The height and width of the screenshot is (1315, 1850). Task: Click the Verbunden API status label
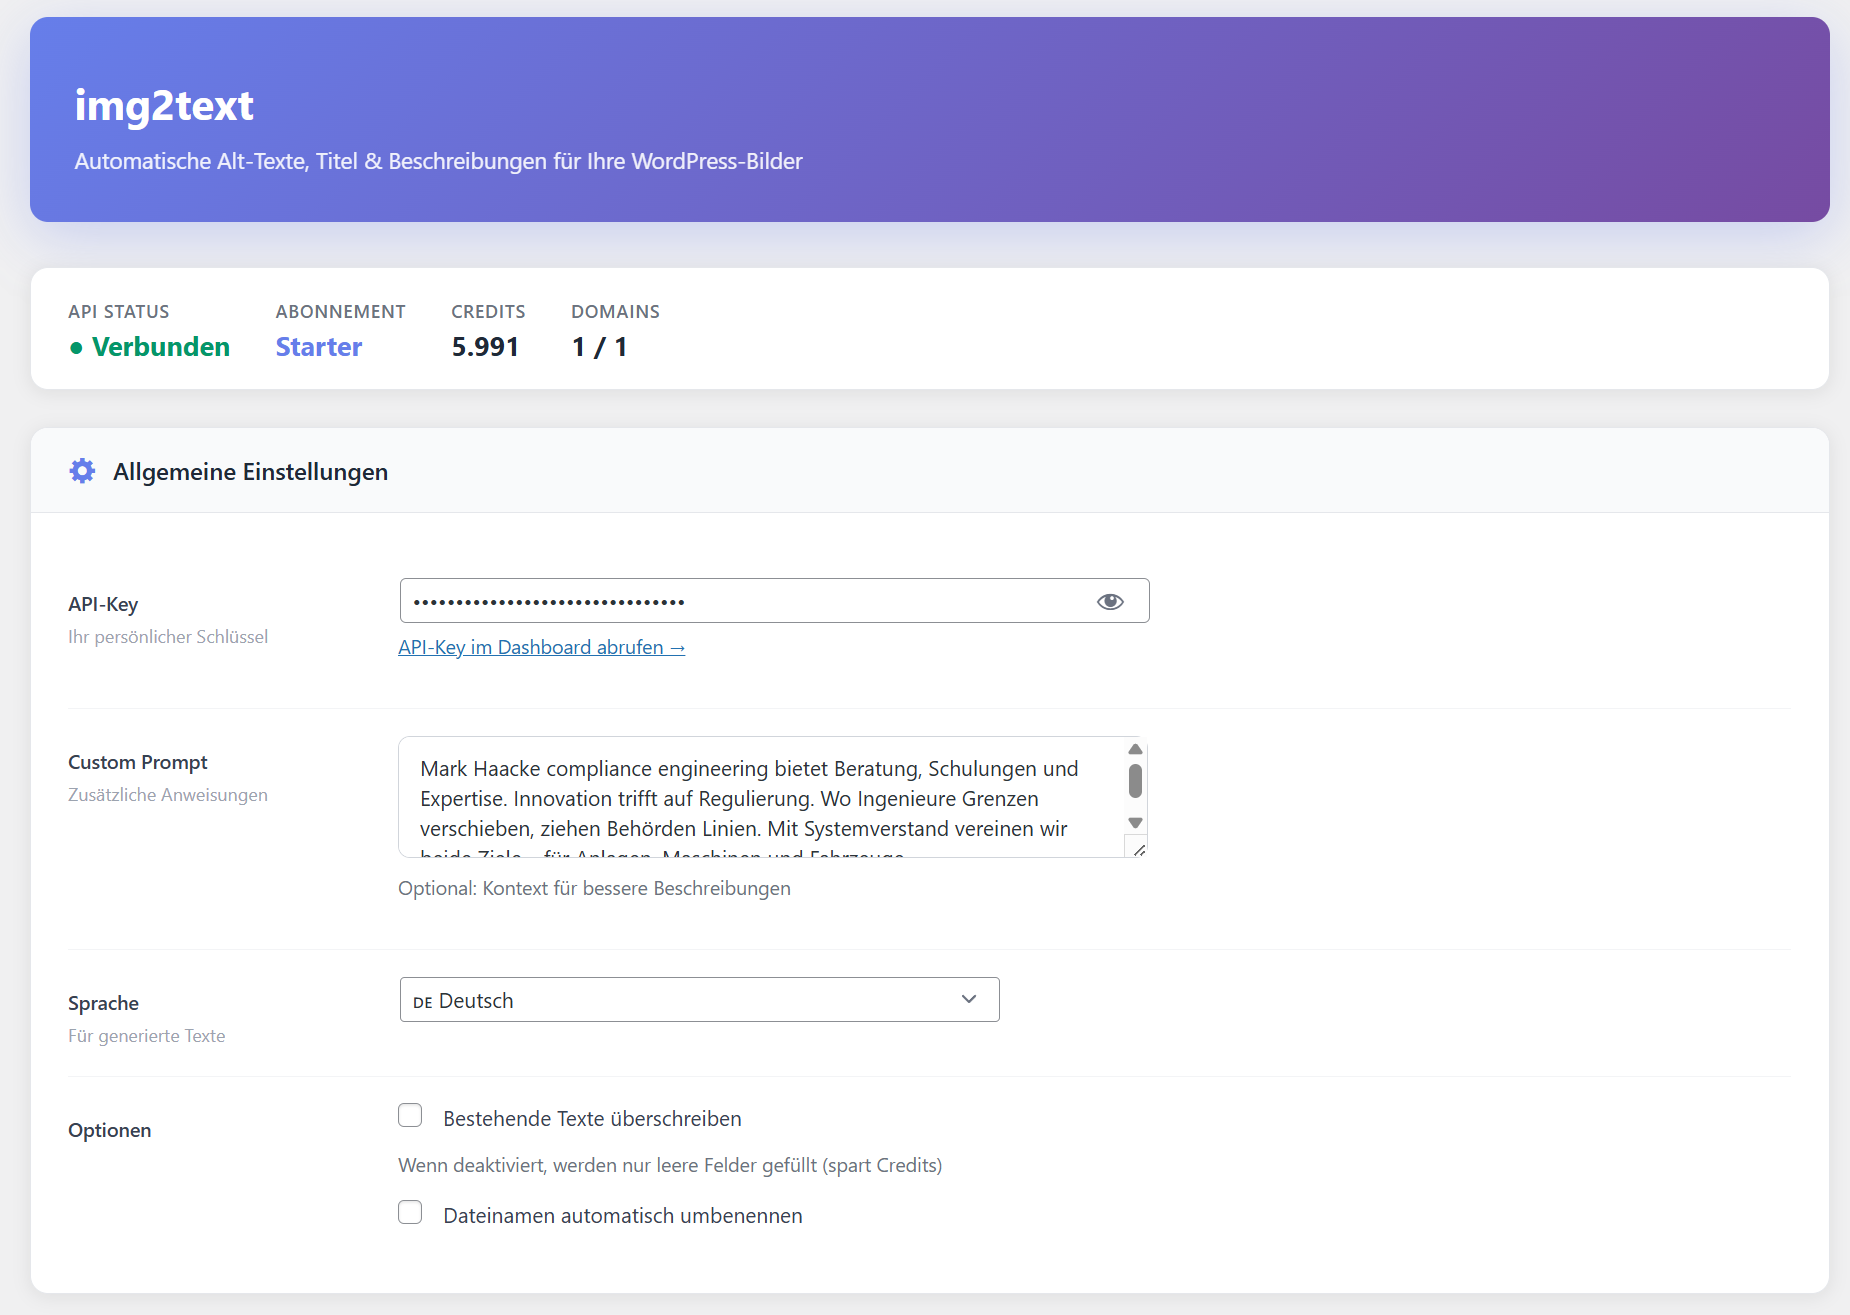coord(161,347)
